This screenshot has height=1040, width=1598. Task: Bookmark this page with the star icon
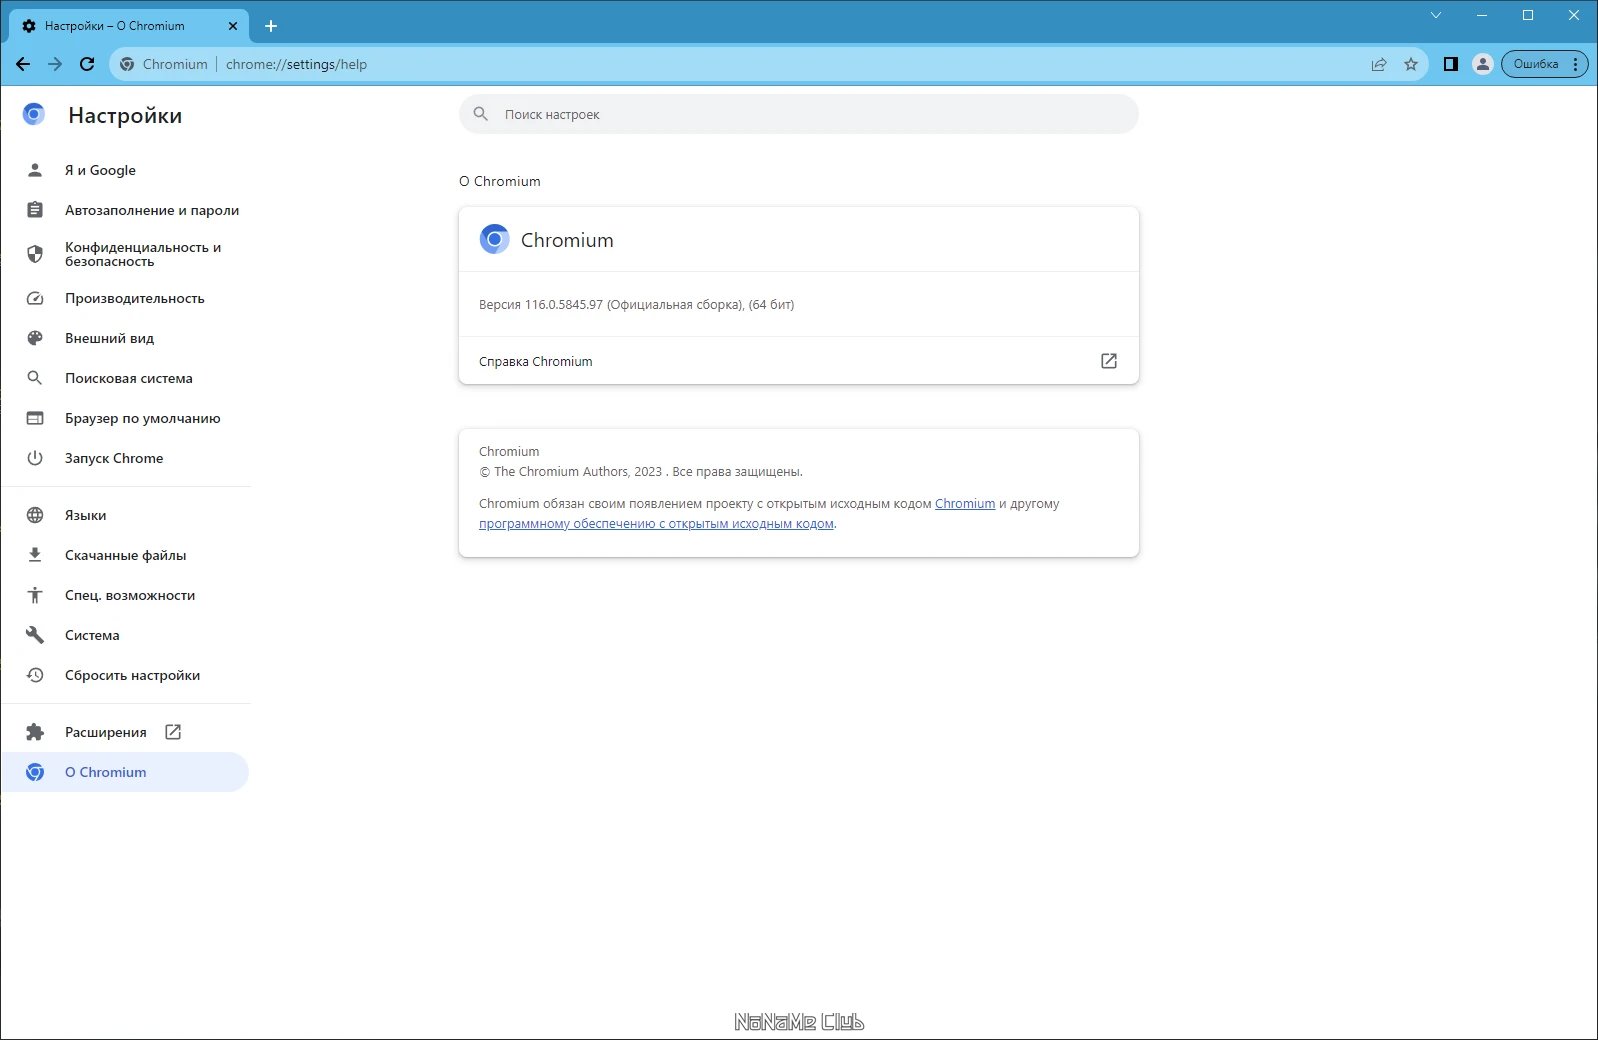[x=1411, y=64]
